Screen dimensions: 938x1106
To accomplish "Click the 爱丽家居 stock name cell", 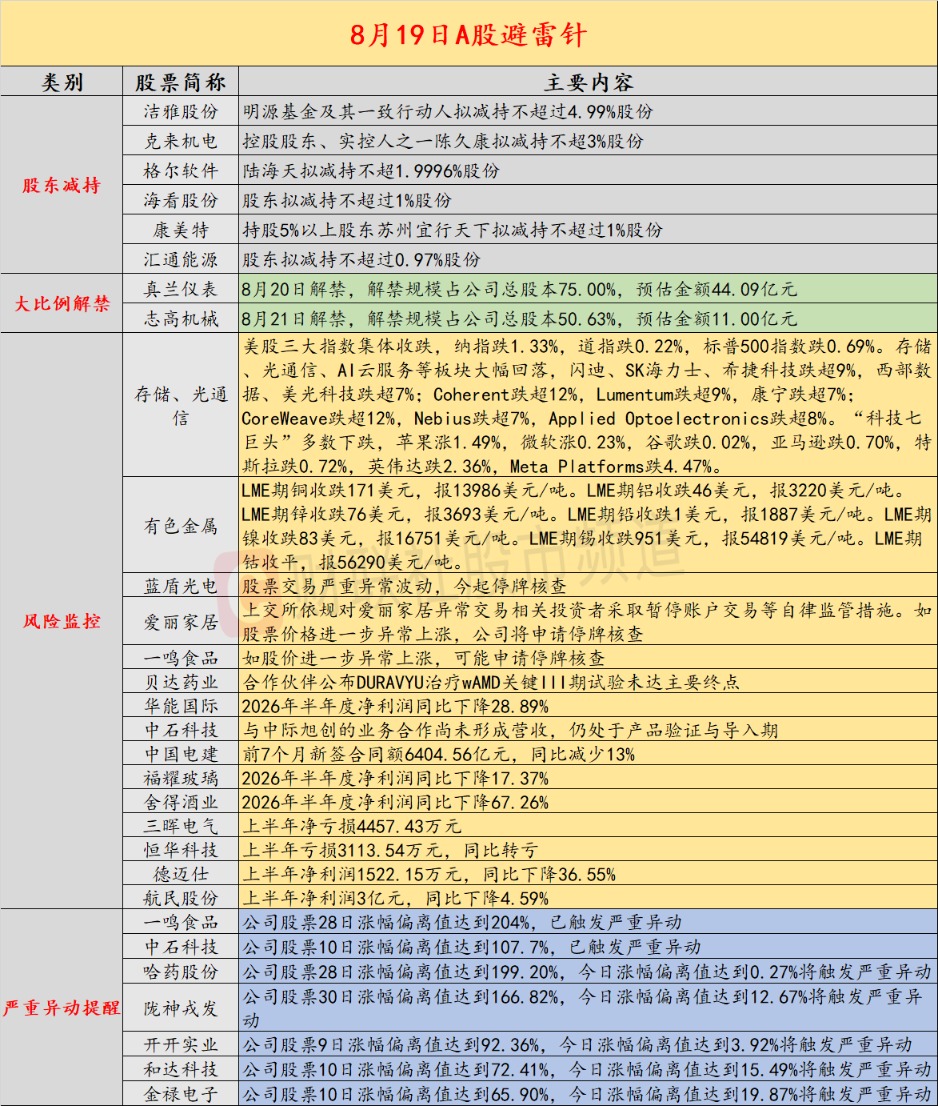I will coord(181,621).
